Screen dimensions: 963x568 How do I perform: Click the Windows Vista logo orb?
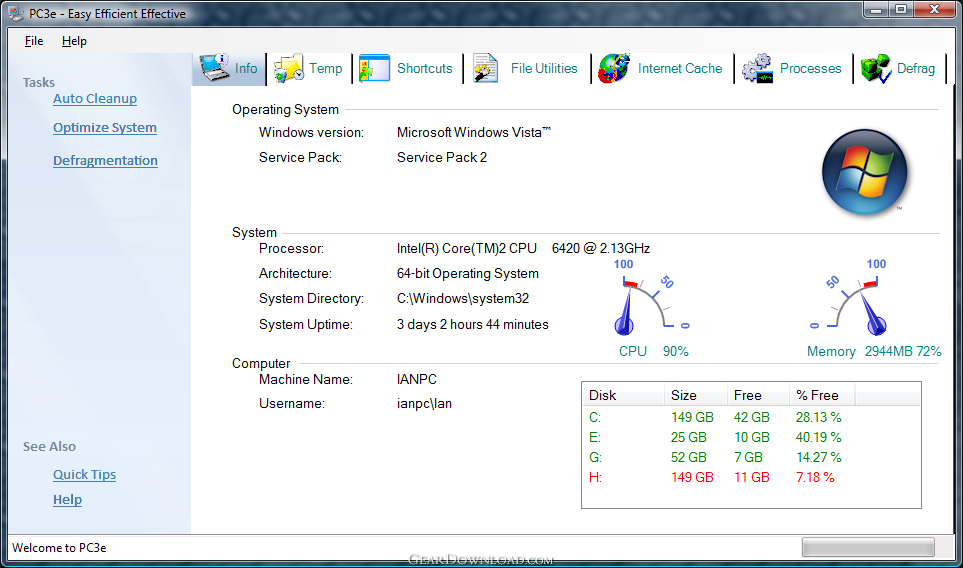tap(864, 171)
